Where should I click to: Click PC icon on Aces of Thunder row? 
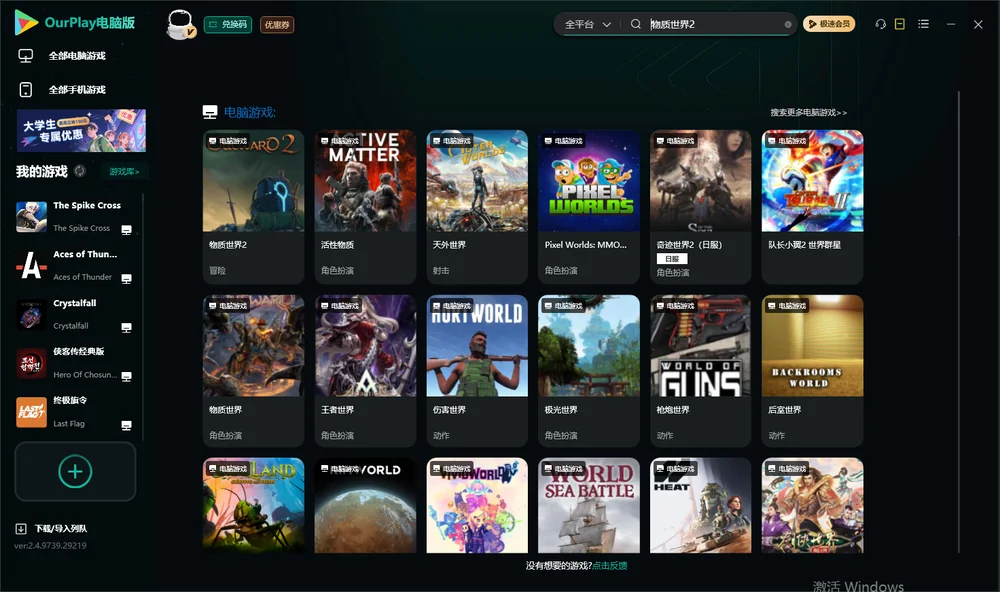click(126, 279)
